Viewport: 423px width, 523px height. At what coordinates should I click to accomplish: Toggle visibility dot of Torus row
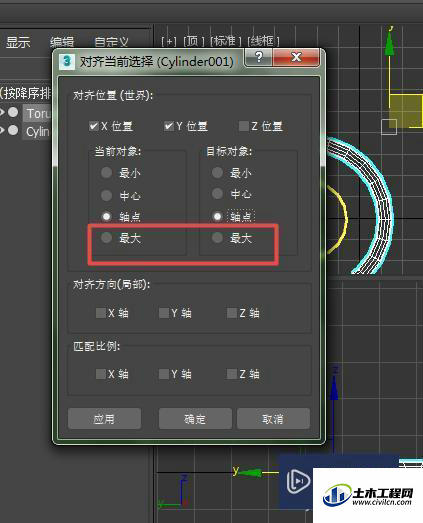coord(13,112)
